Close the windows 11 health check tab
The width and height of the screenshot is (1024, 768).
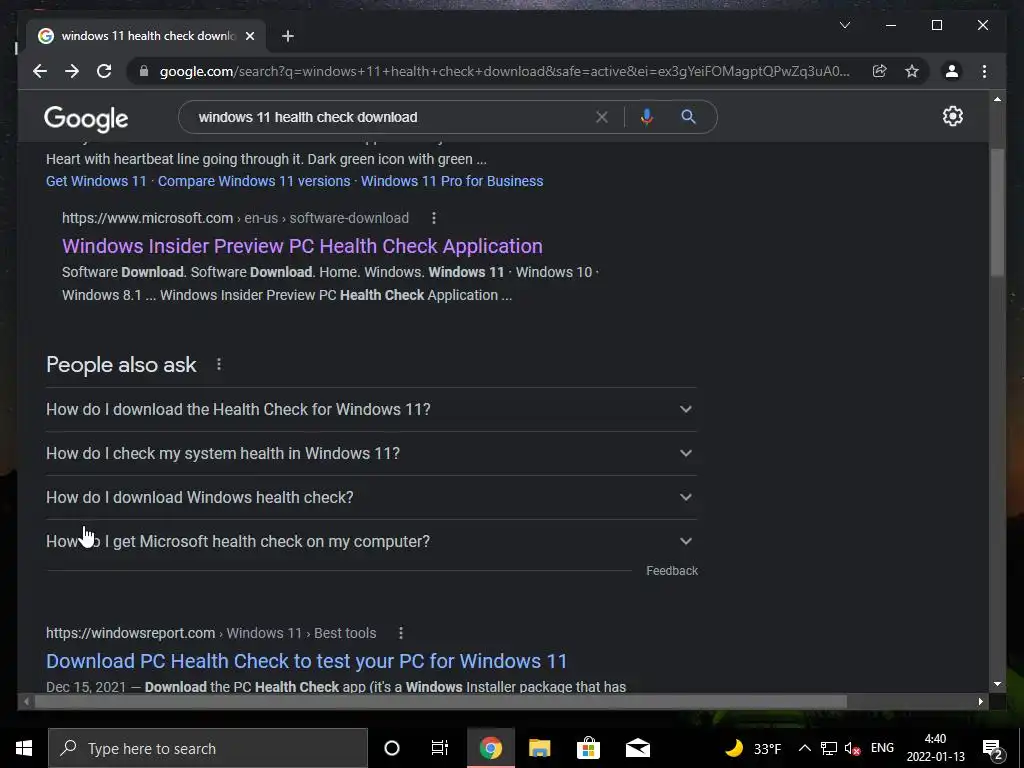[x=249, y=36]
